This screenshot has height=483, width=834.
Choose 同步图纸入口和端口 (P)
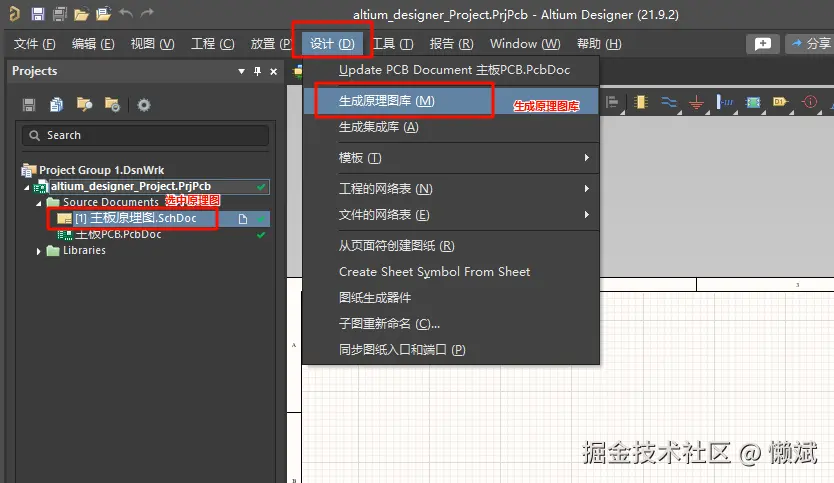(x=451, y=349)
